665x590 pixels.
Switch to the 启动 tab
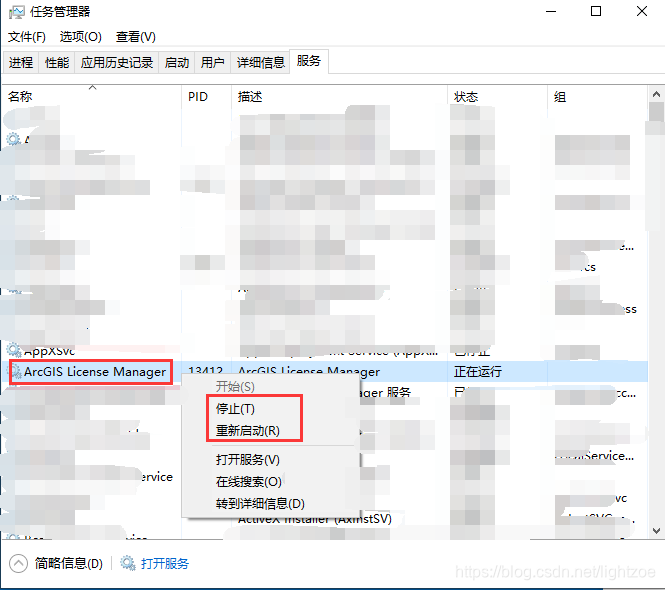pos(177,63)
